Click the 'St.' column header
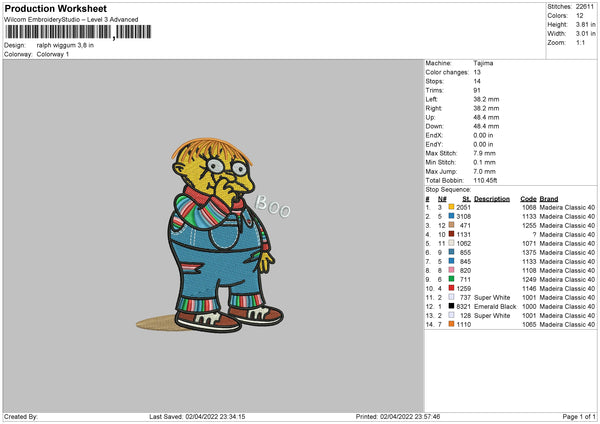Image resolution: width=600 pixels, height=424 pixels. click(466, 199)
